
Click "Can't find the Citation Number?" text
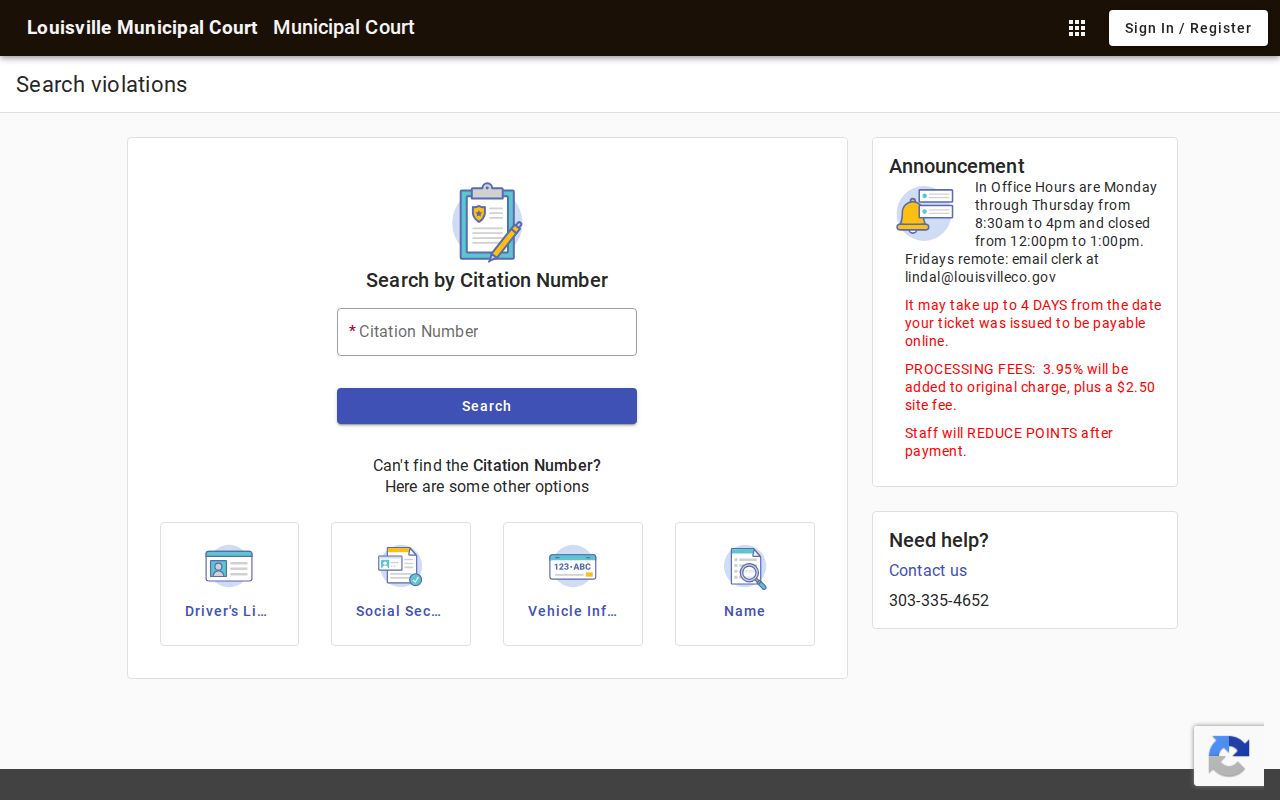(487, 465)
